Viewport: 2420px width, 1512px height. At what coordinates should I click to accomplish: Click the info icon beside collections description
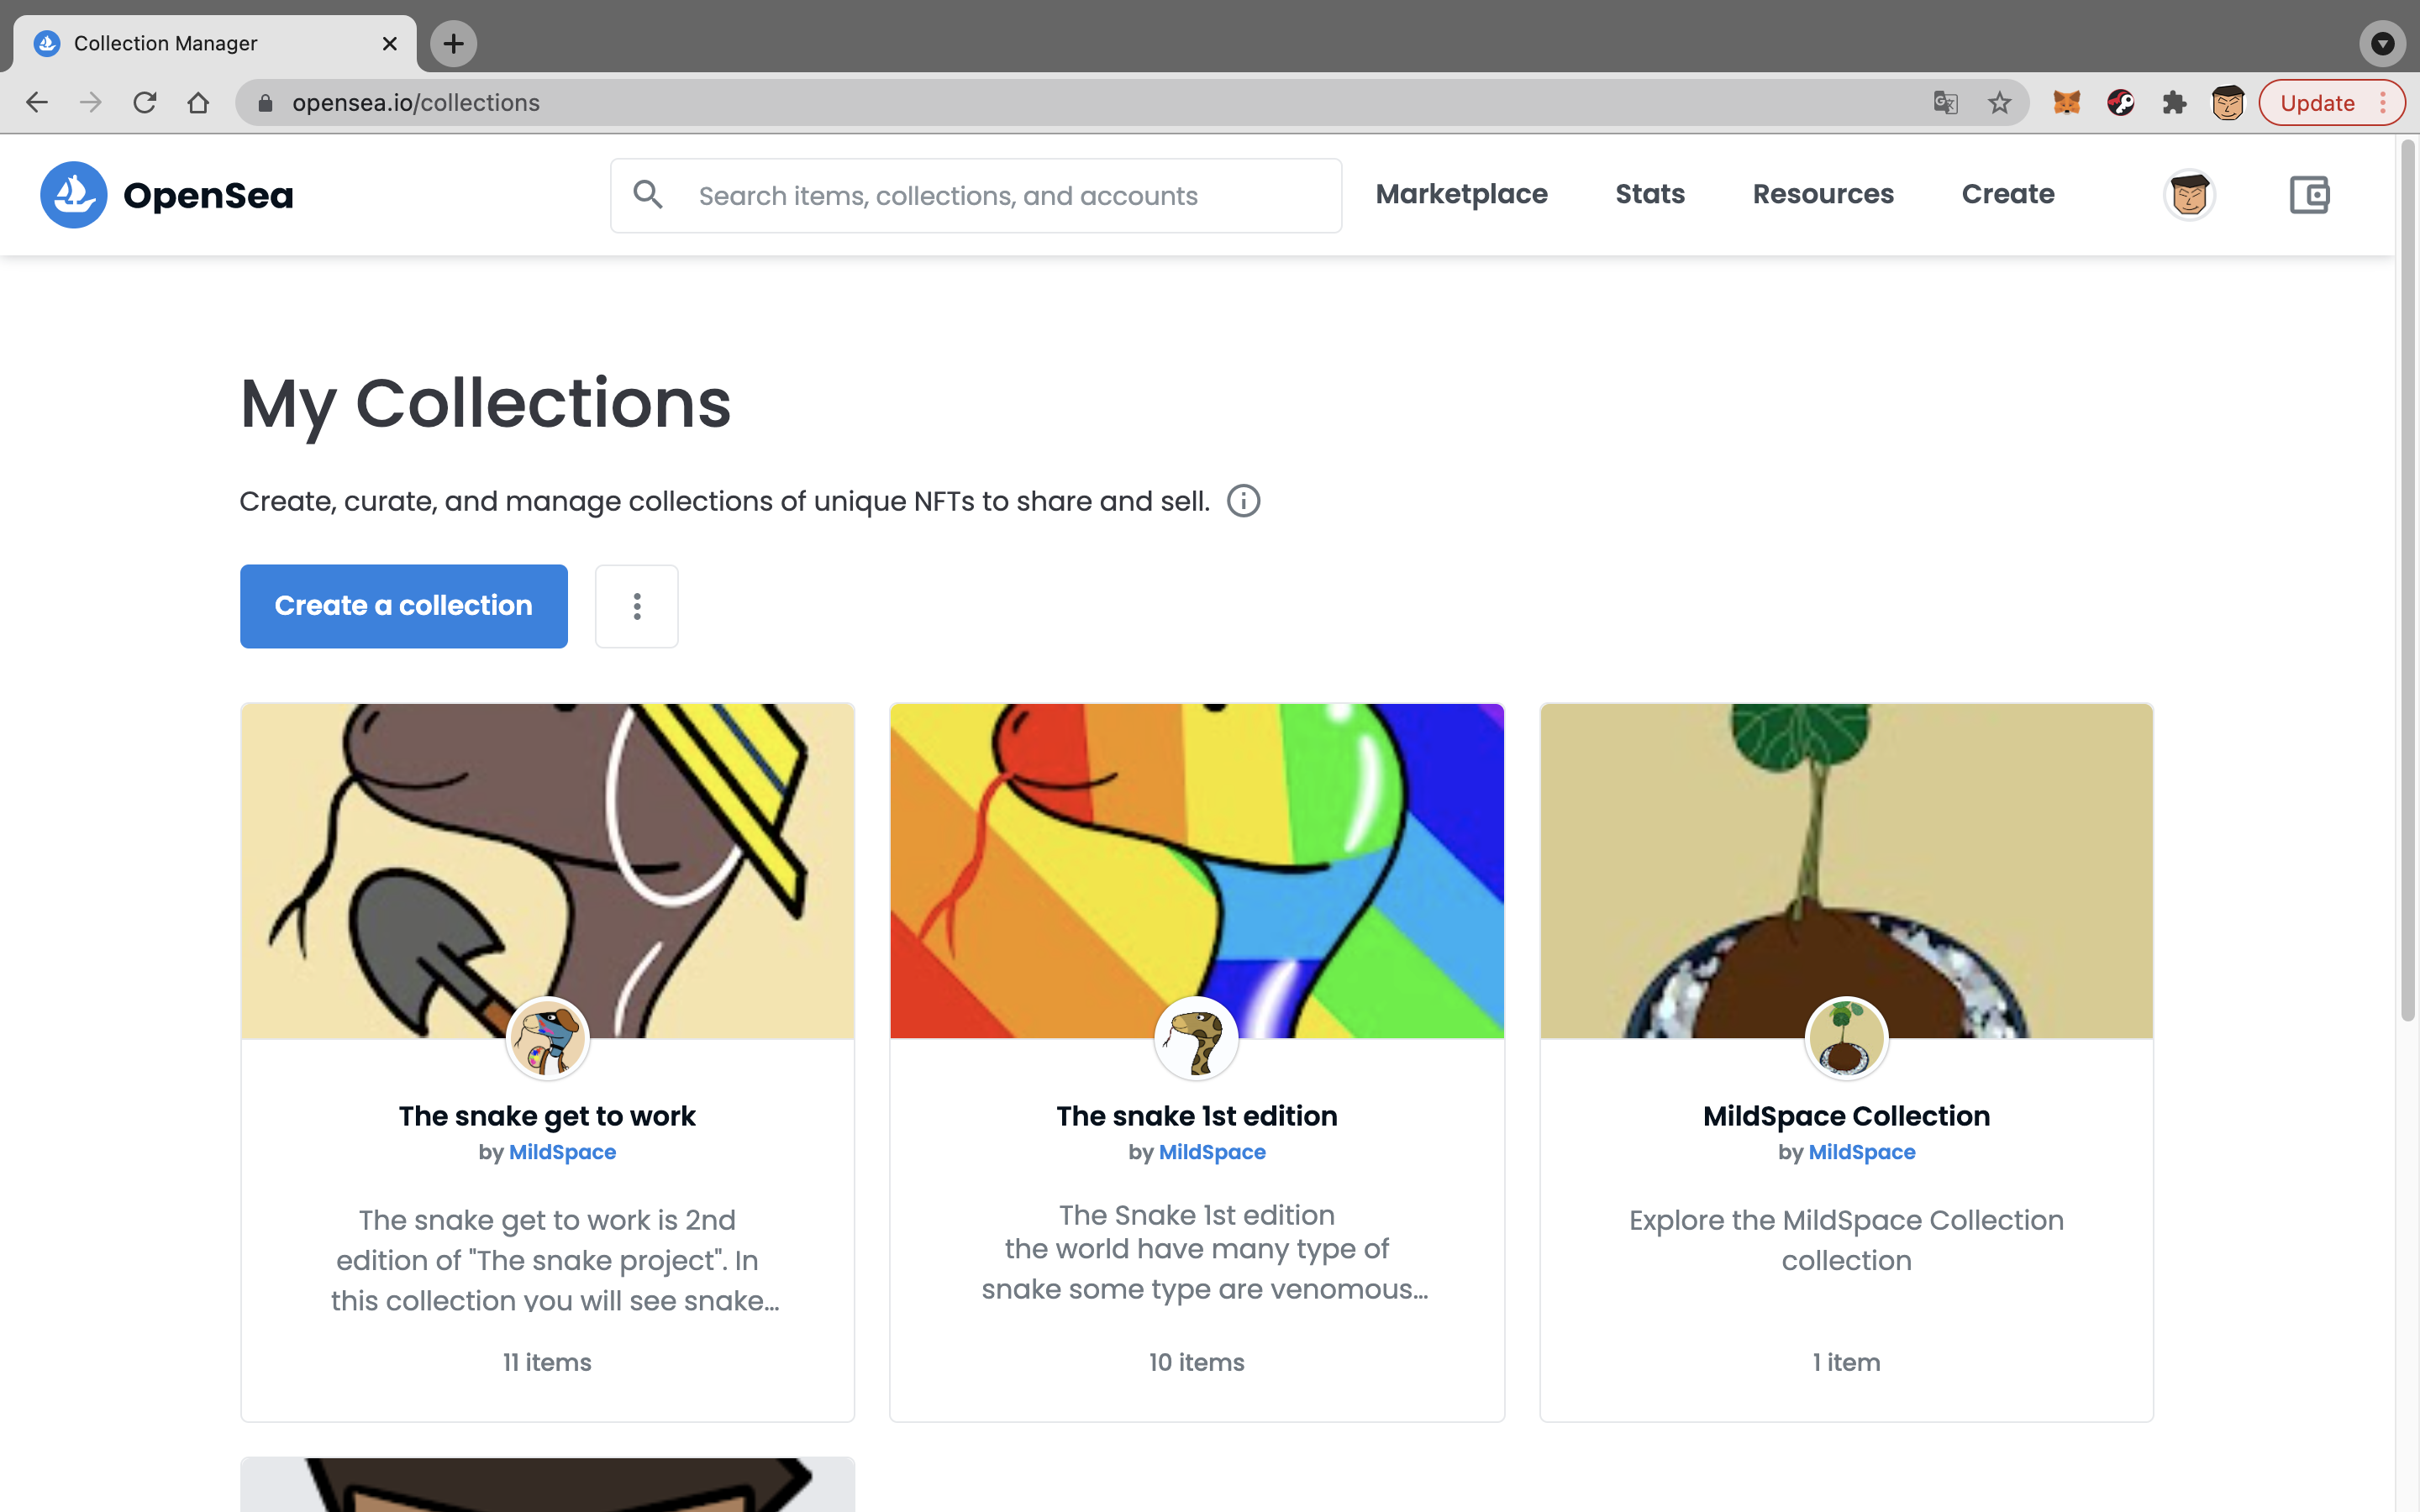click(1243, 501)
